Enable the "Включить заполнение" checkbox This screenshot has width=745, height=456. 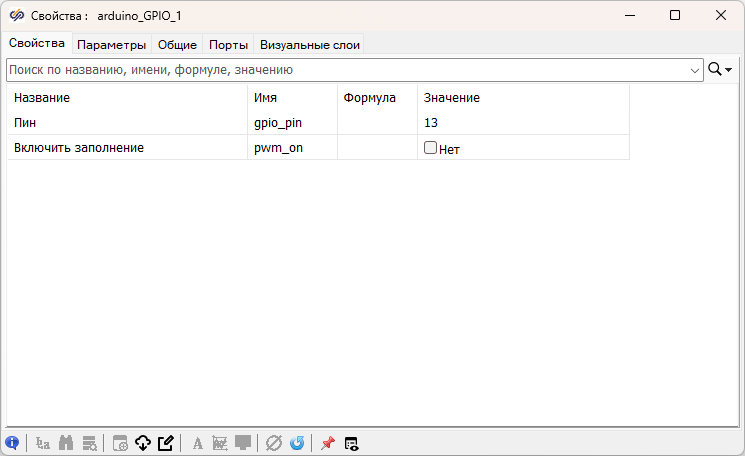pyautogui.click(x=431, y=147)
